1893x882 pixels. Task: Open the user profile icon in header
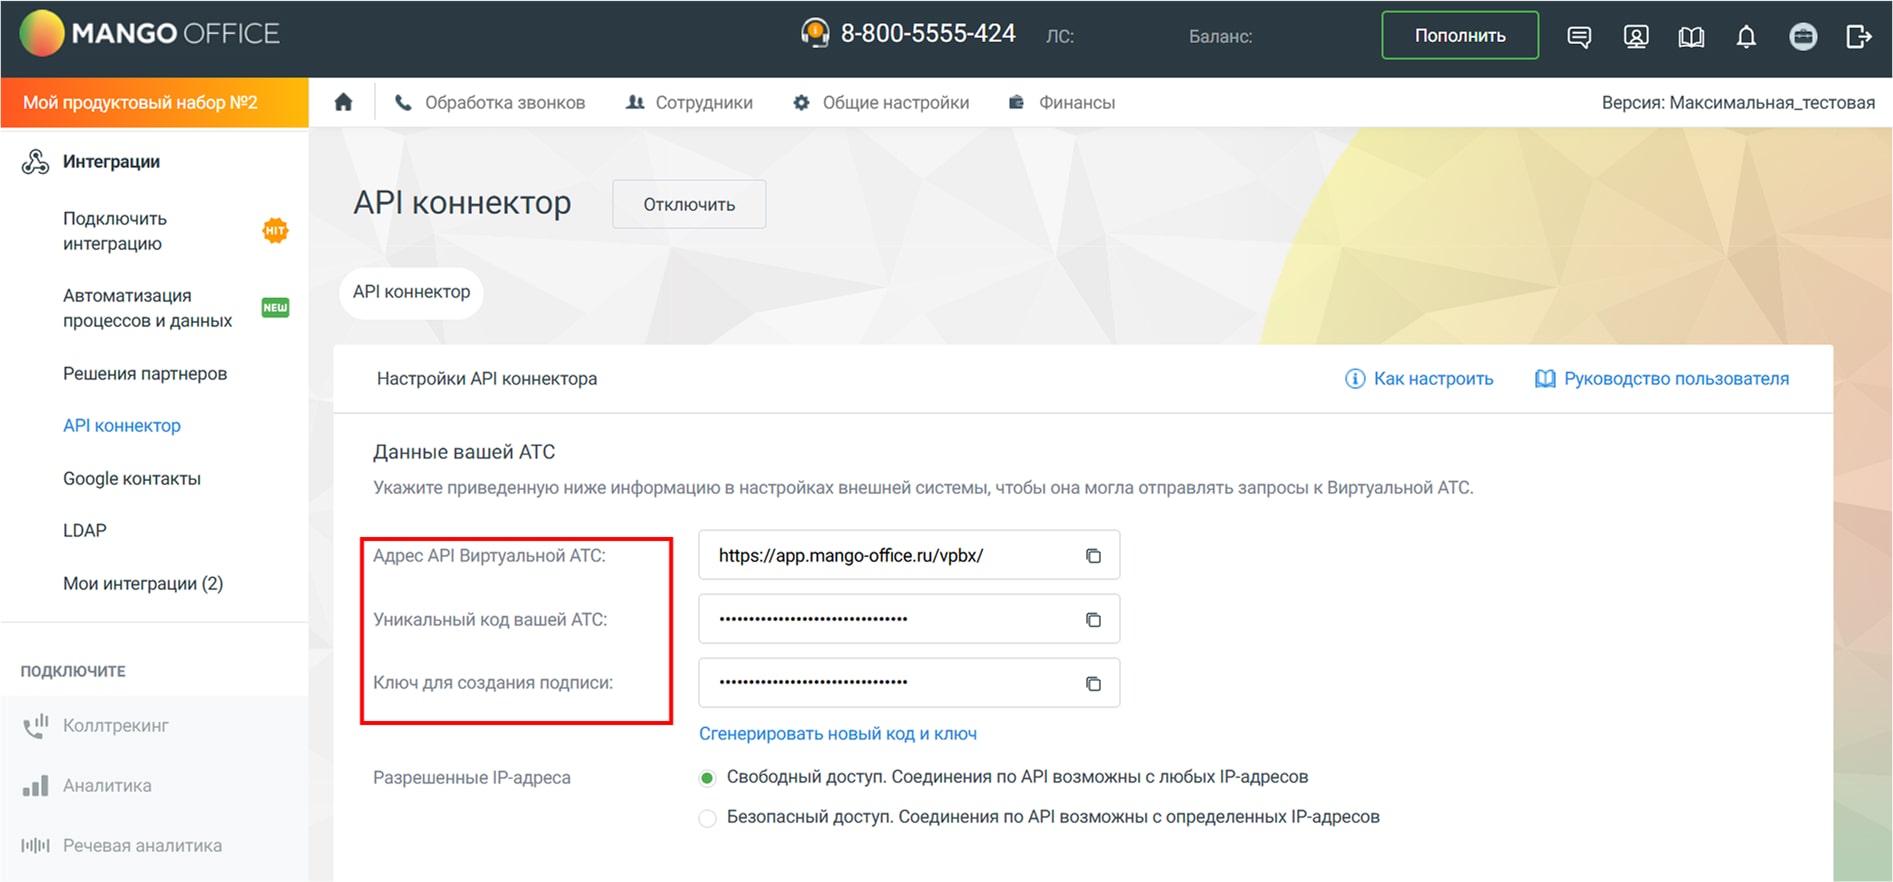pyautogui.click(x=1635, y=37)
